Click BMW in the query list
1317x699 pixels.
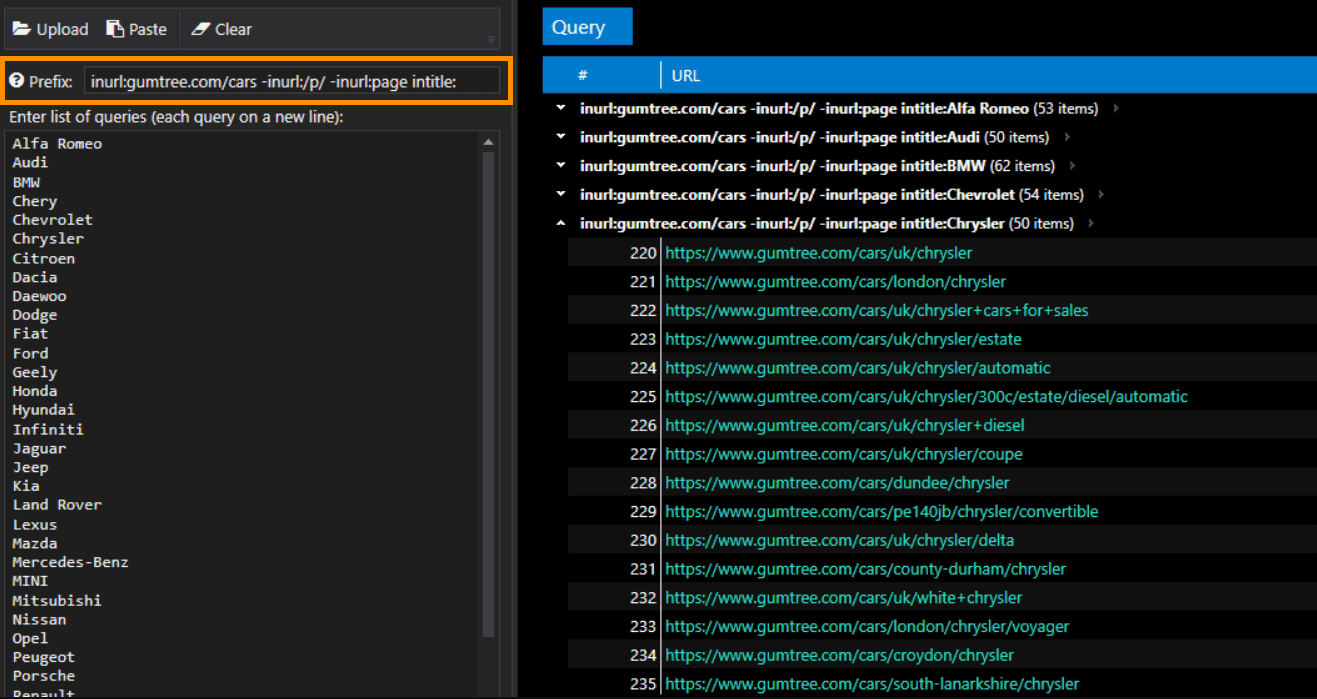[26, 182]
